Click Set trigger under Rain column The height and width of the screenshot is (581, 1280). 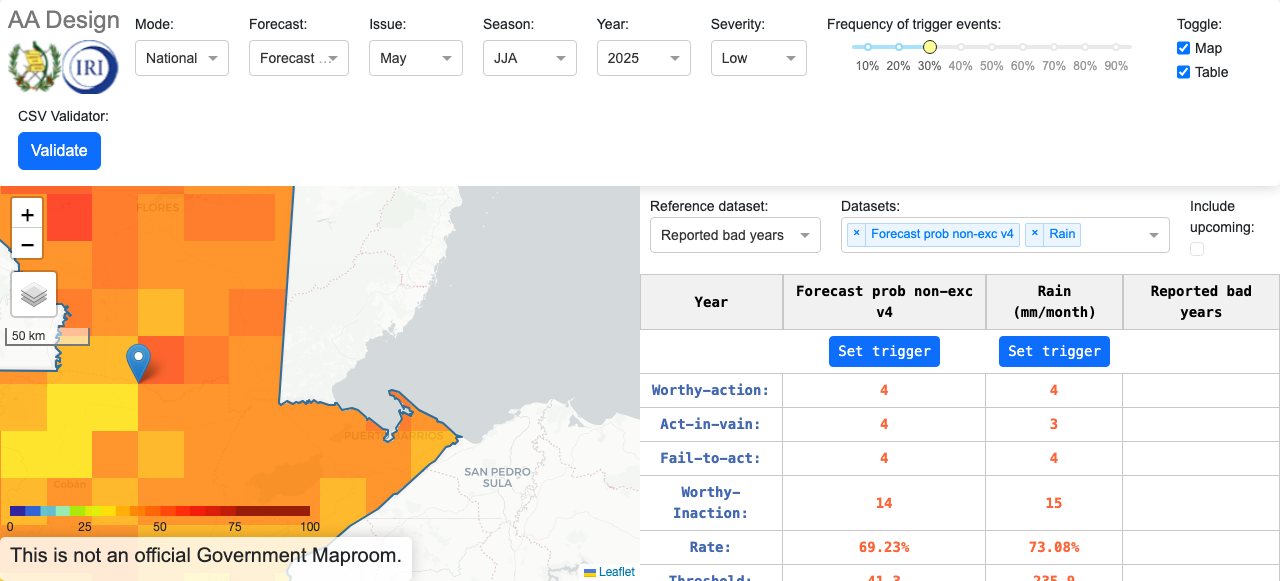point(1054,351)
